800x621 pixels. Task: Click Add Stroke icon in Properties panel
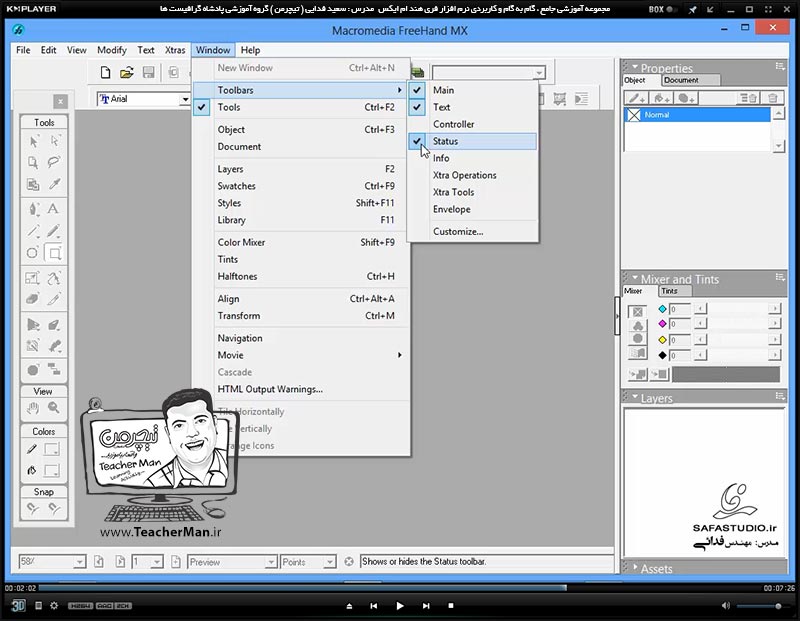(x=637, y=98)
